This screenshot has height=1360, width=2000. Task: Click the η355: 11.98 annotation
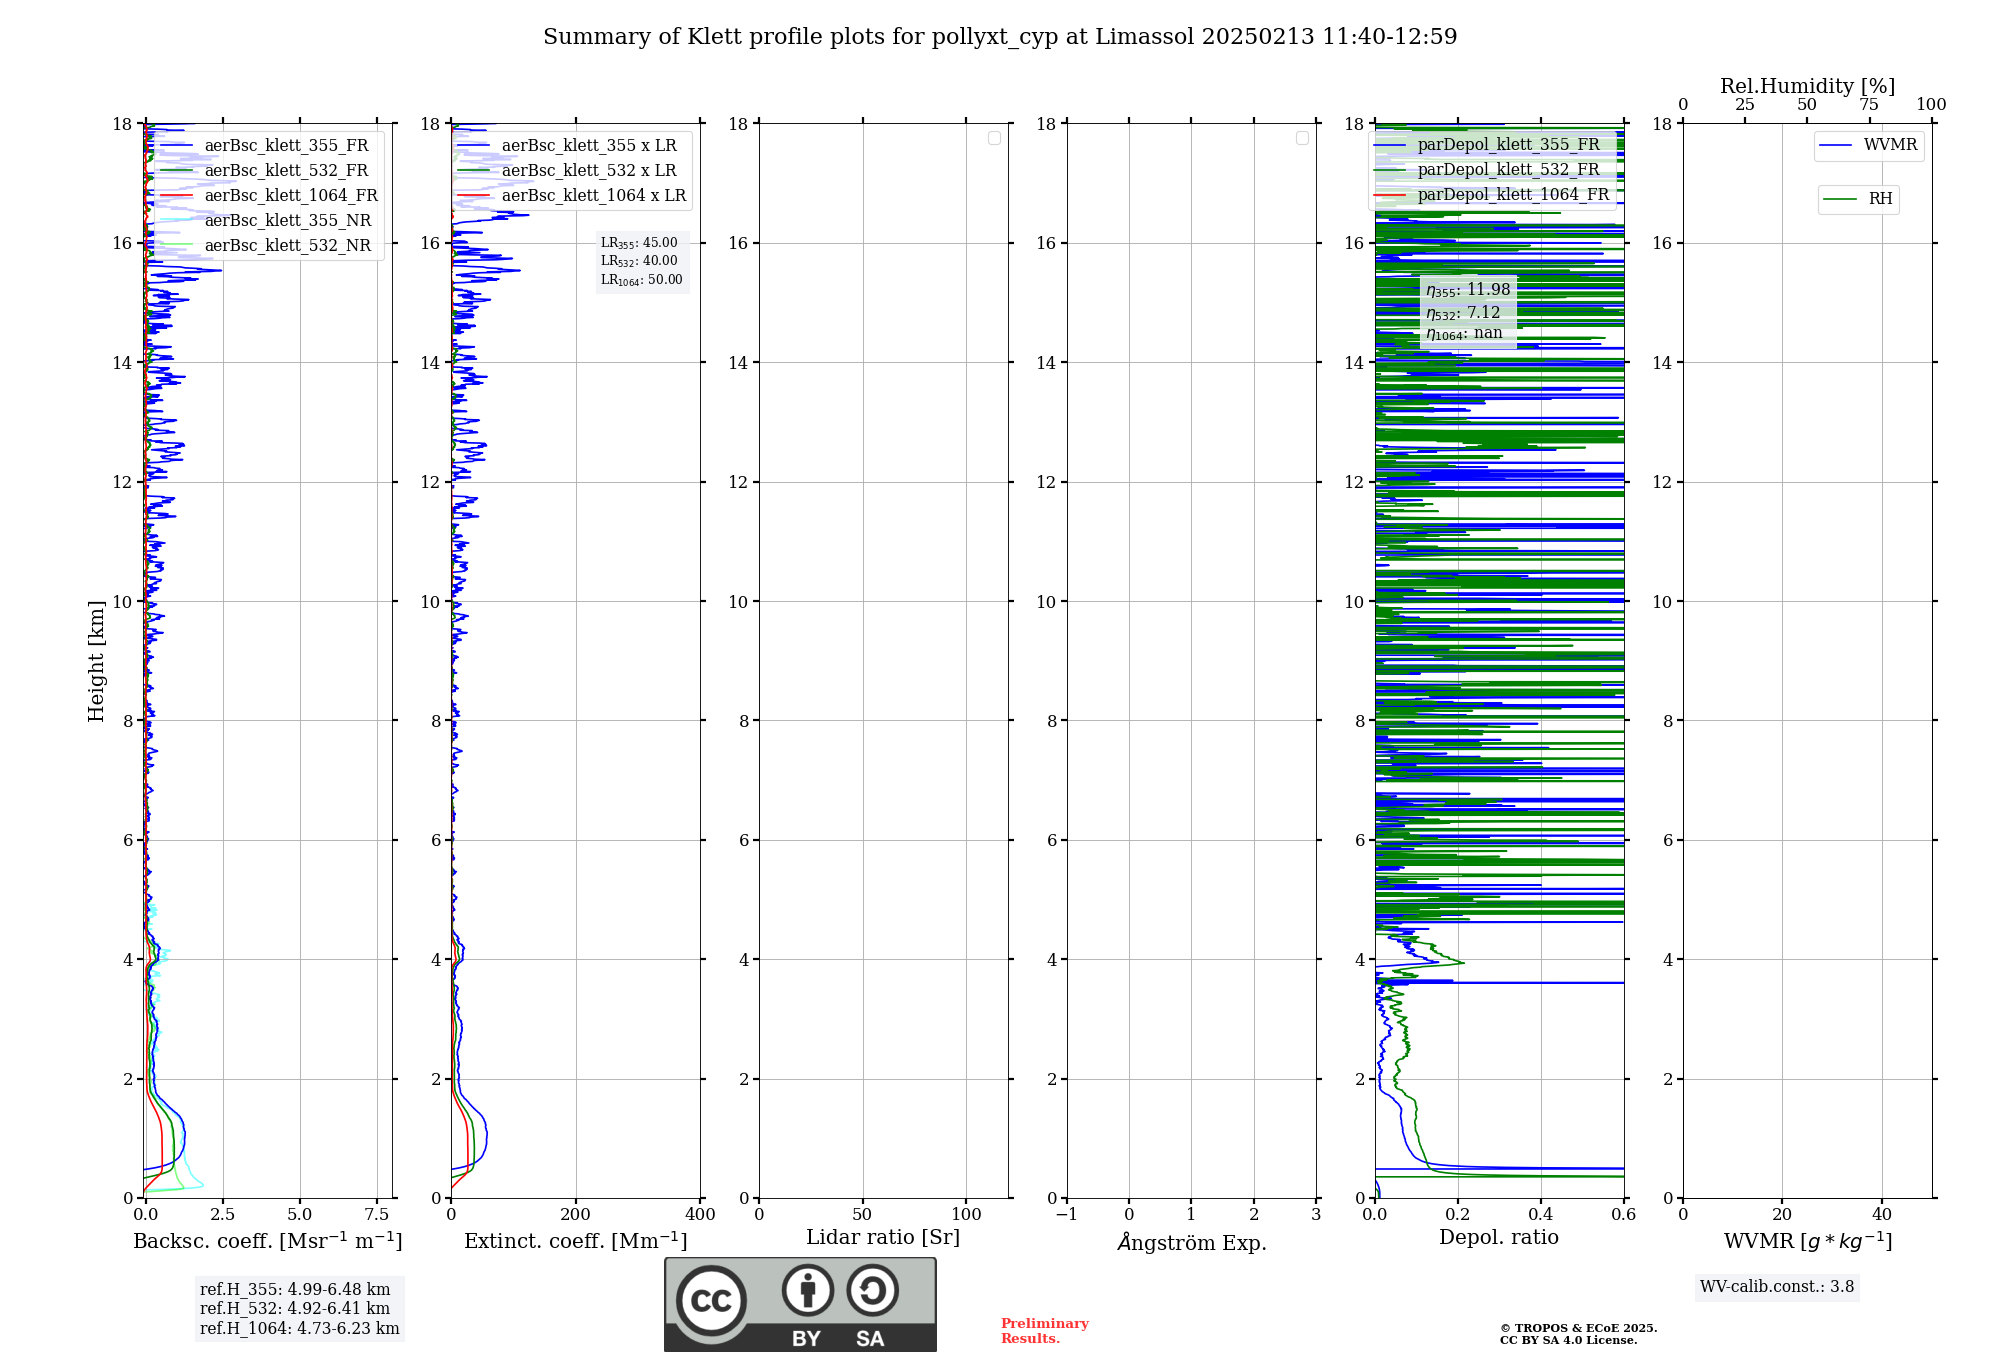coord(1468,290)
